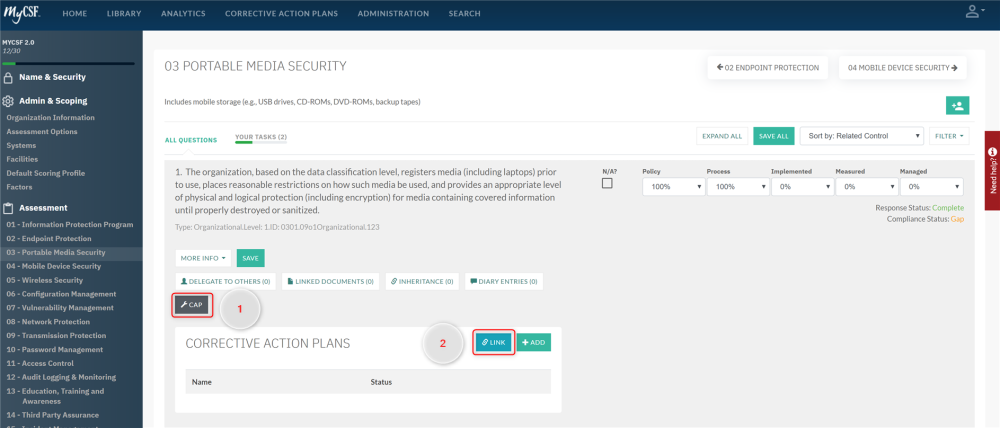The height and width of the screenshot is (428, 1000).
Task: Click the Status column header in CAP table
Action: click(x=381, y=383)
